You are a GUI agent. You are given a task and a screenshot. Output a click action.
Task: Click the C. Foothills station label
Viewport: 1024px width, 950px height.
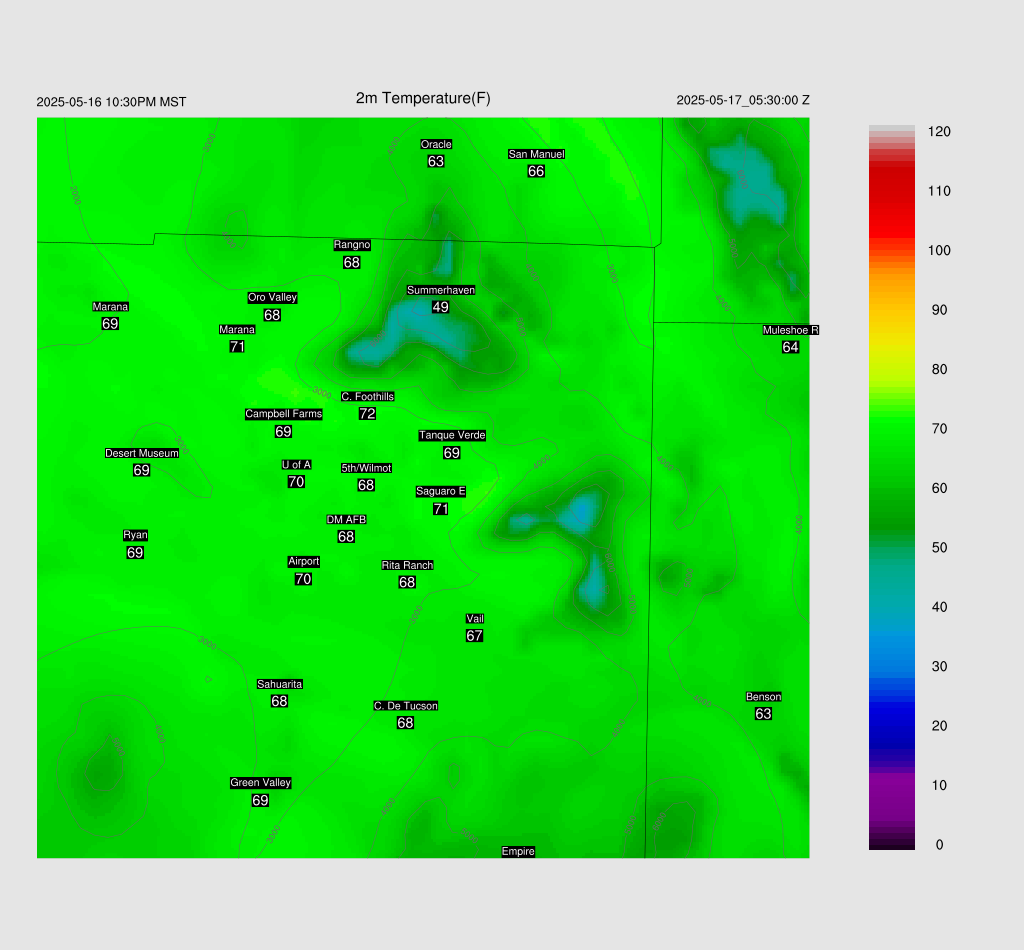click(x=368, y=396)
